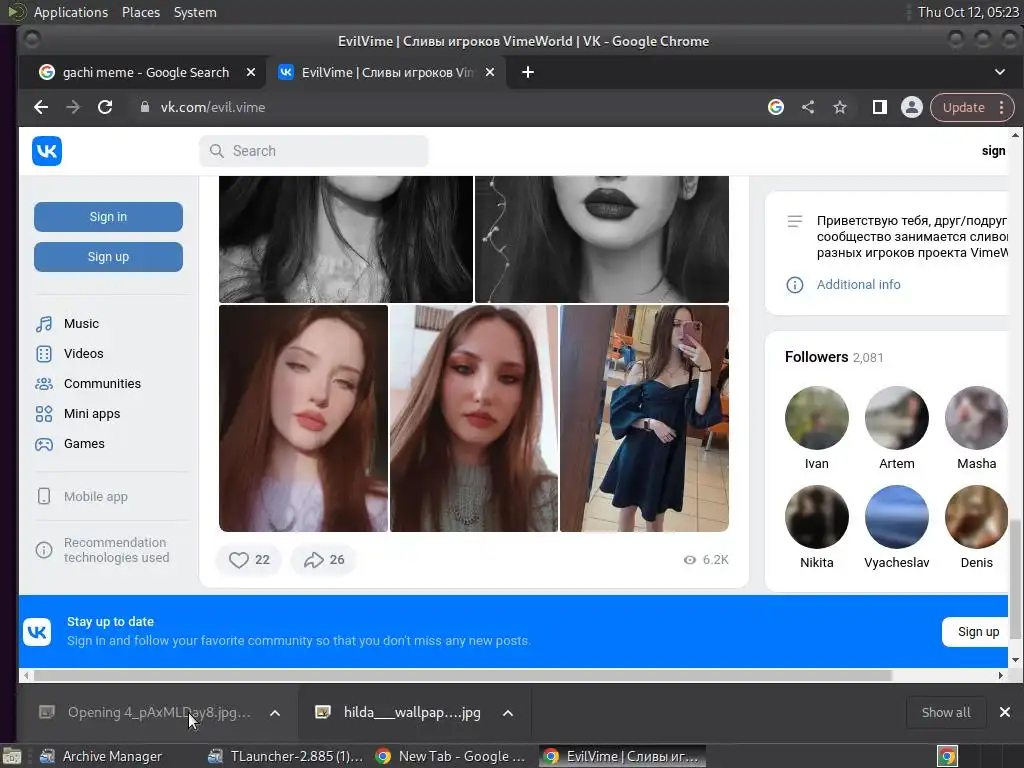
Task: Share the post with arrow icon 26
Action: coord(324,560)
